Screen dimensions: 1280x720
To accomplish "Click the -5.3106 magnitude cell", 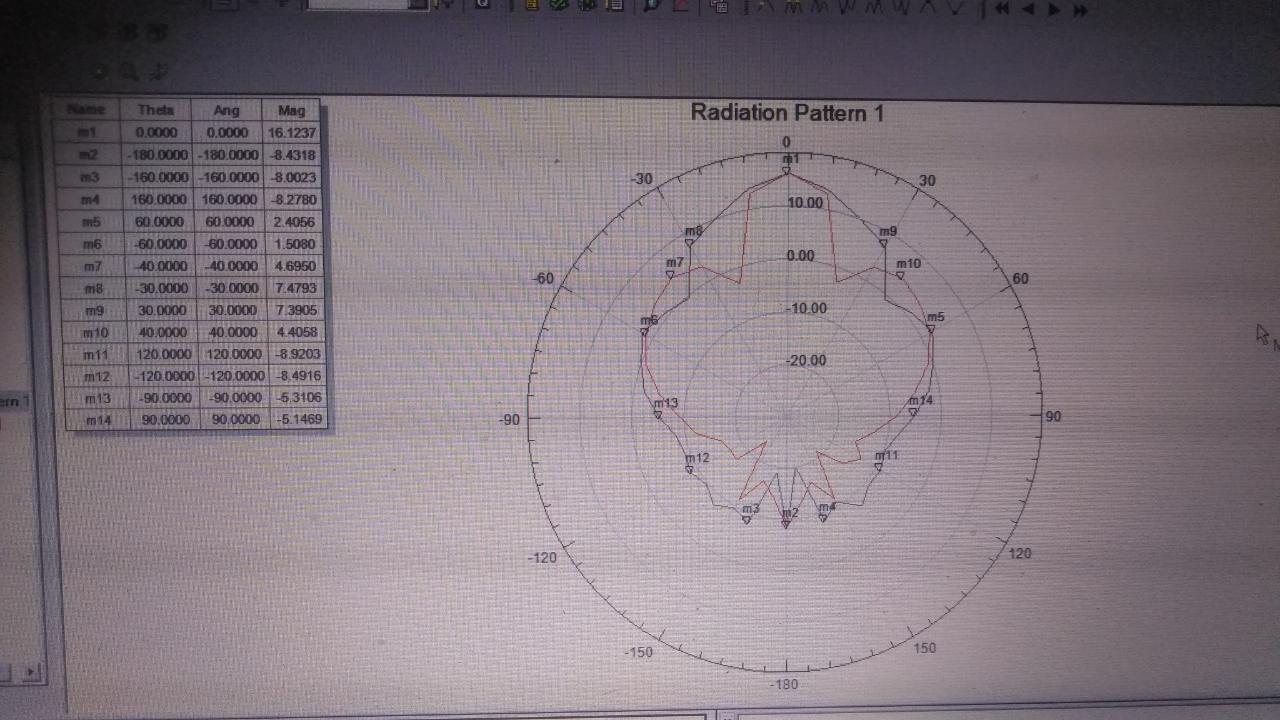I will coord(297,398).
